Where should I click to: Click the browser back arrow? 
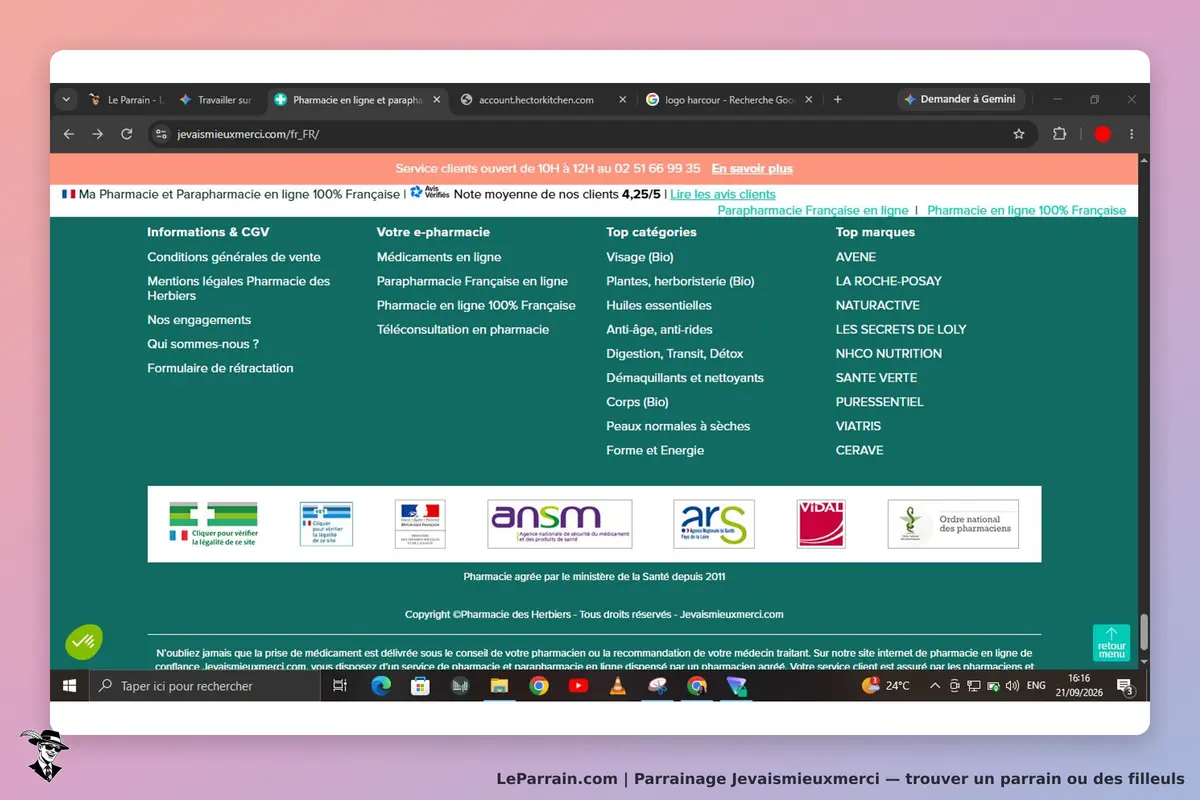point(68,134)
